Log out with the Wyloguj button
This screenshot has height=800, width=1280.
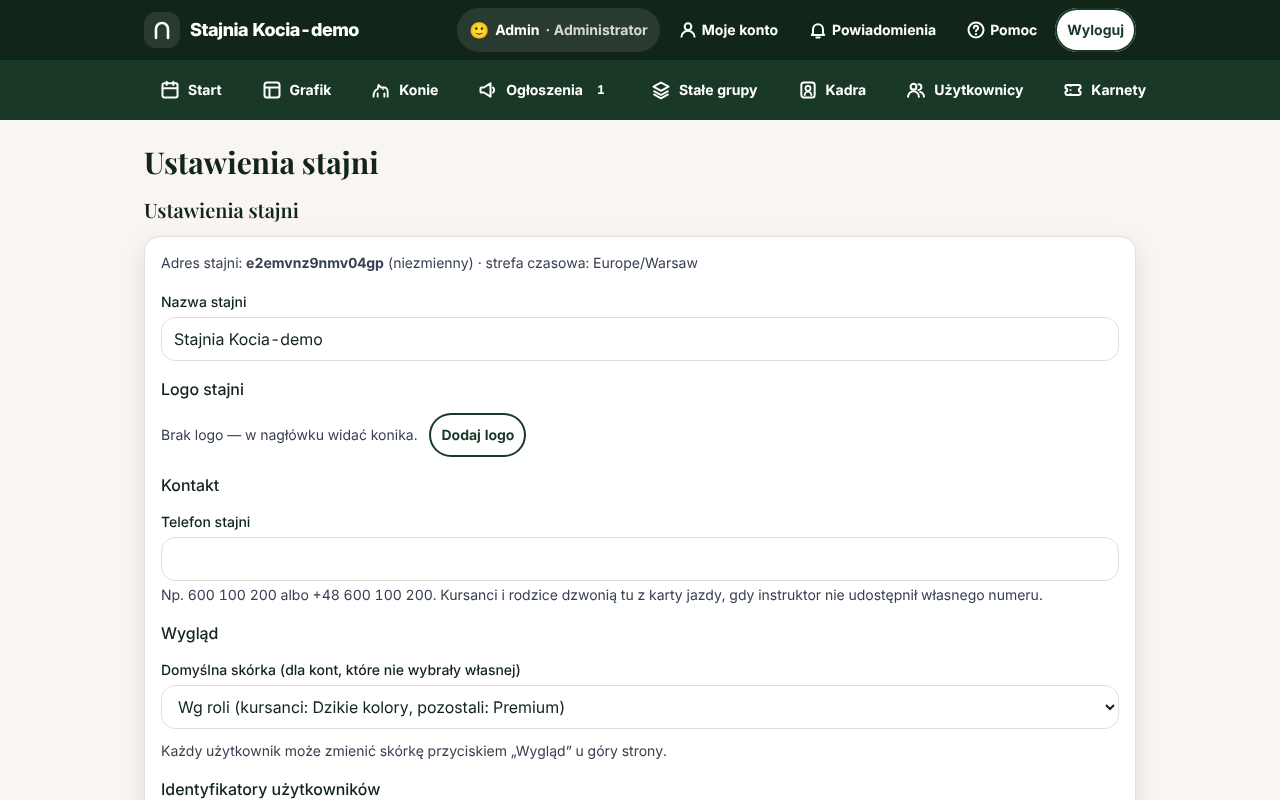(1096, 30)
